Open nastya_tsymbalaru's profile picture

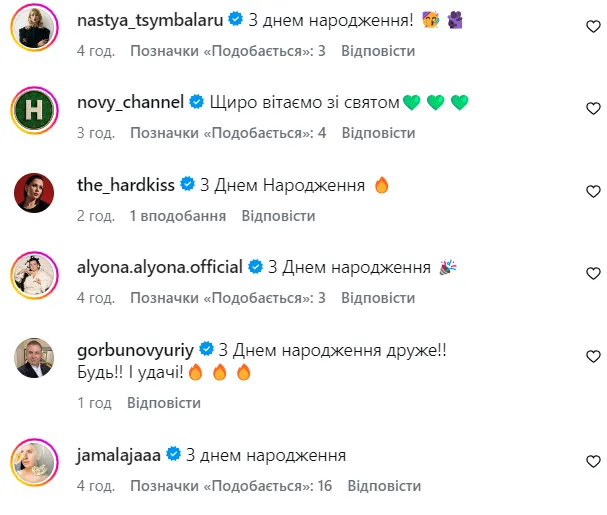pyautogui.click(x=34, y=25)
